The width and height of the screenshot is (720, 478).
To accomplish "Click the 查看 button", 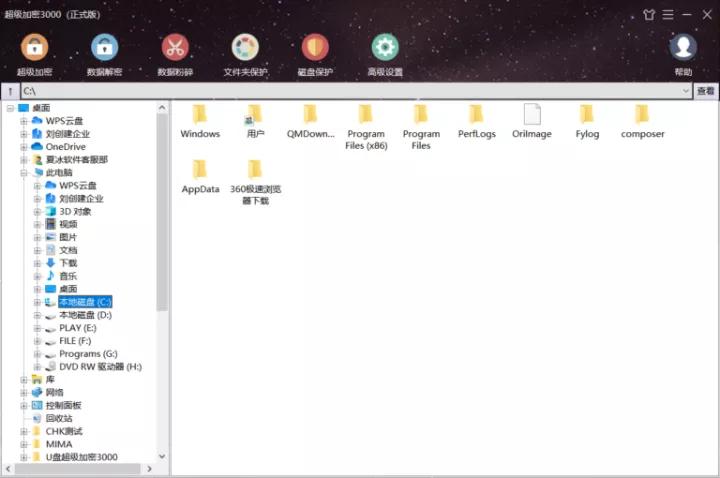I will click(x=706, y=91).
